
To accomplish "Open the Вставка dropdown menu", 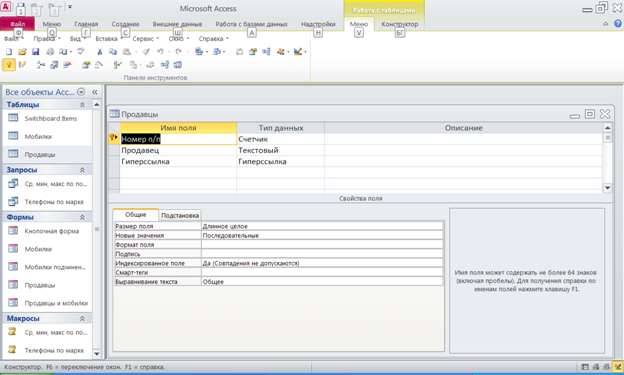I will [x=108, y=39].
